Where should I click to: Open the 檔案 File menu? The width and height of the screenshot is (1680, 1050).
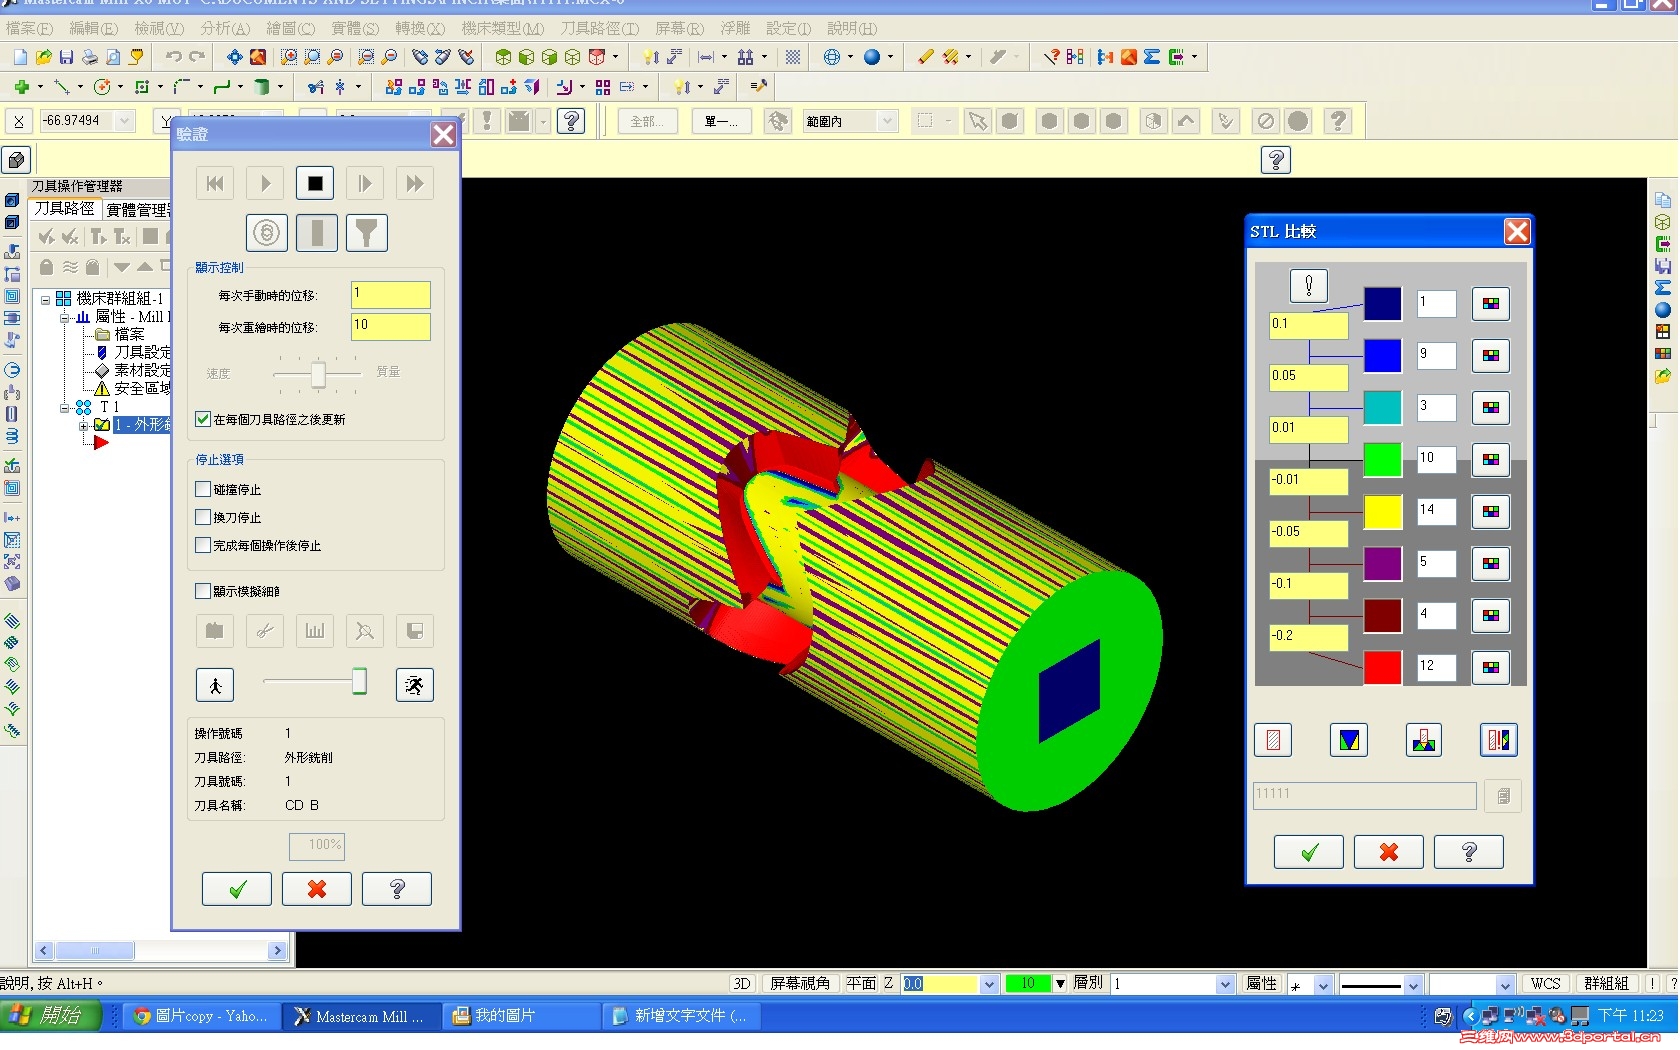(29, 28)
